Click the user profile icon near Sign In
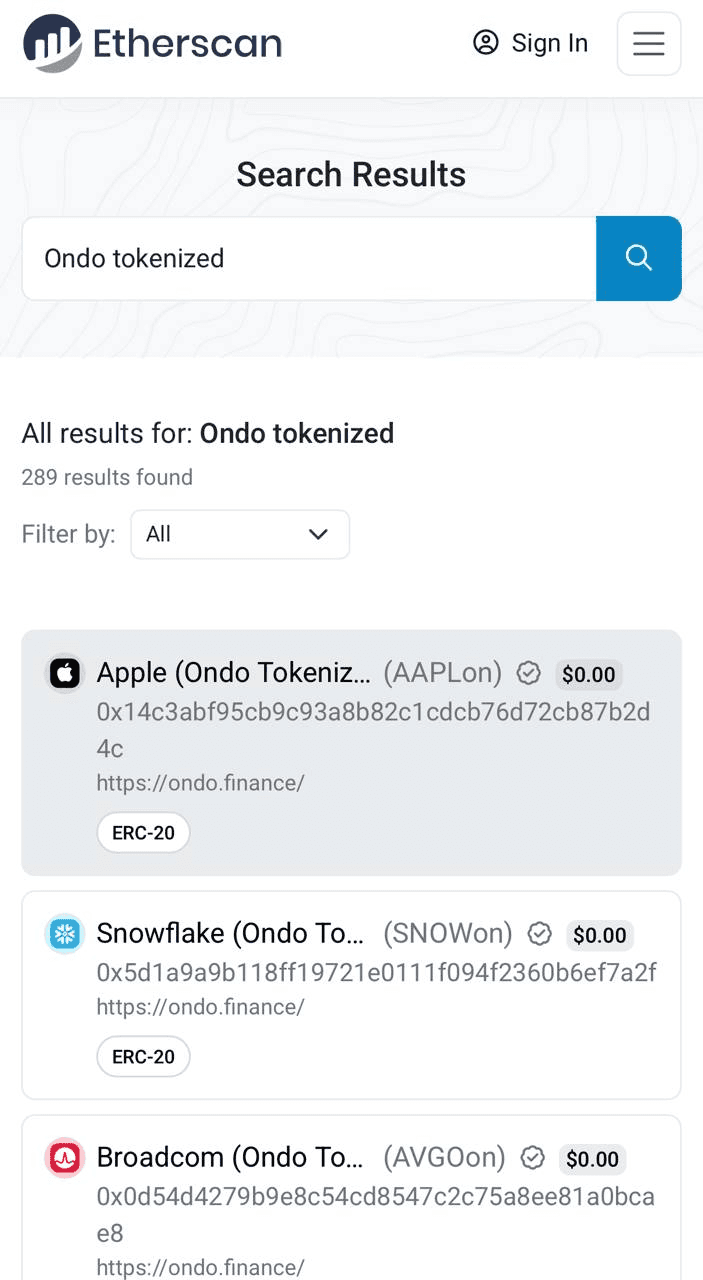The image size is (703, 1280). 486,42
